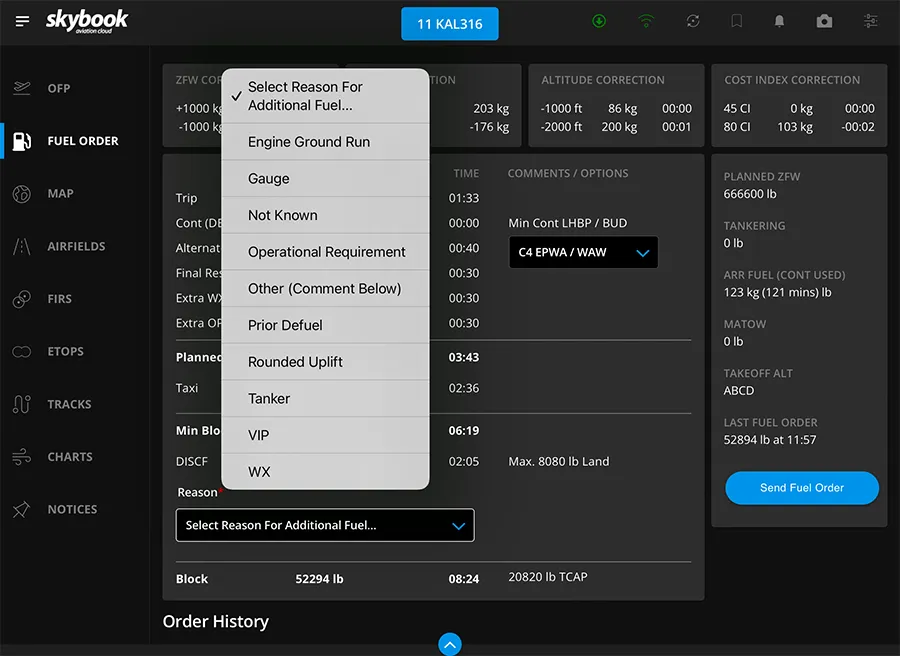This screenshot has height=656, width=900.
Task: Click the camera screenshot icon
Action: [x=824, y=21]
